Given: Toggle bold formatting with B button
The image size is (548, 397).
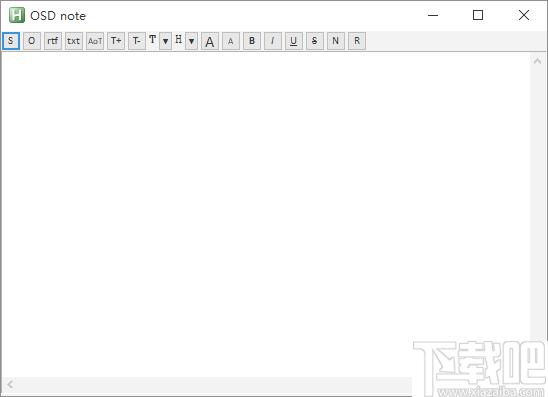Looking at the screenshot, I should tap(252, 41).
